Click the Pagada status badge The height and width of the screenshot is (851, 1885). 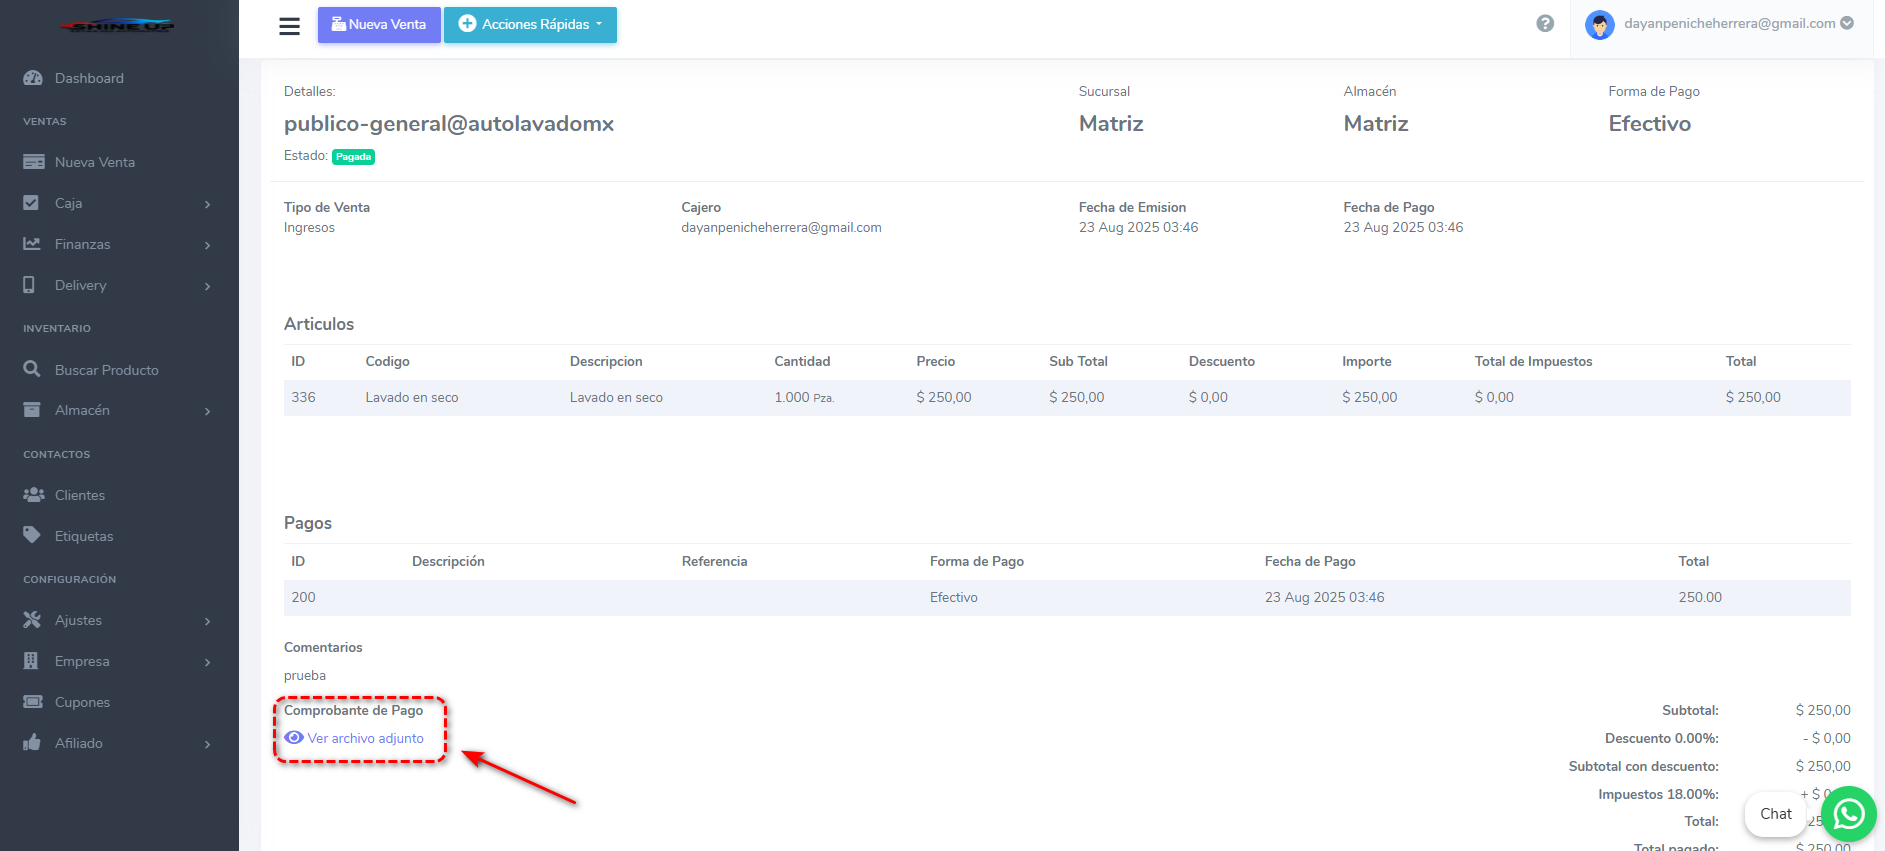(353, 157)
